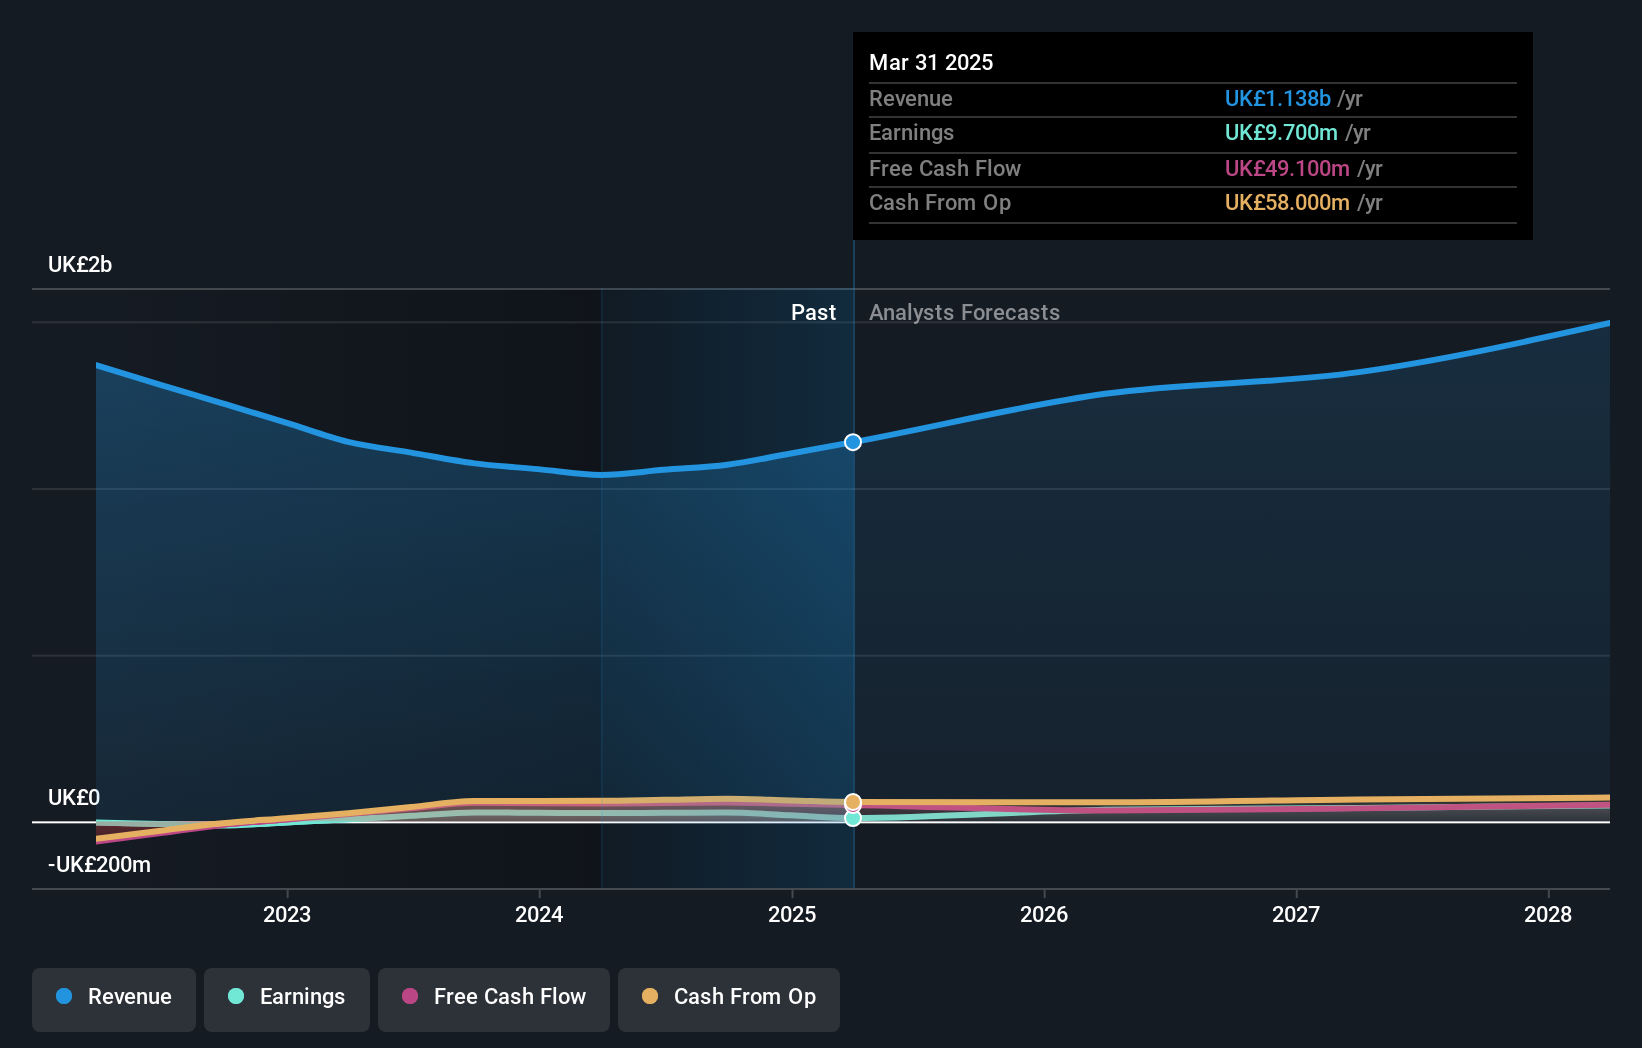The image size is (1642, 1048).
Task: Click the 2026 axis label
Action: pyautogui.click(x=1044, y=914)
